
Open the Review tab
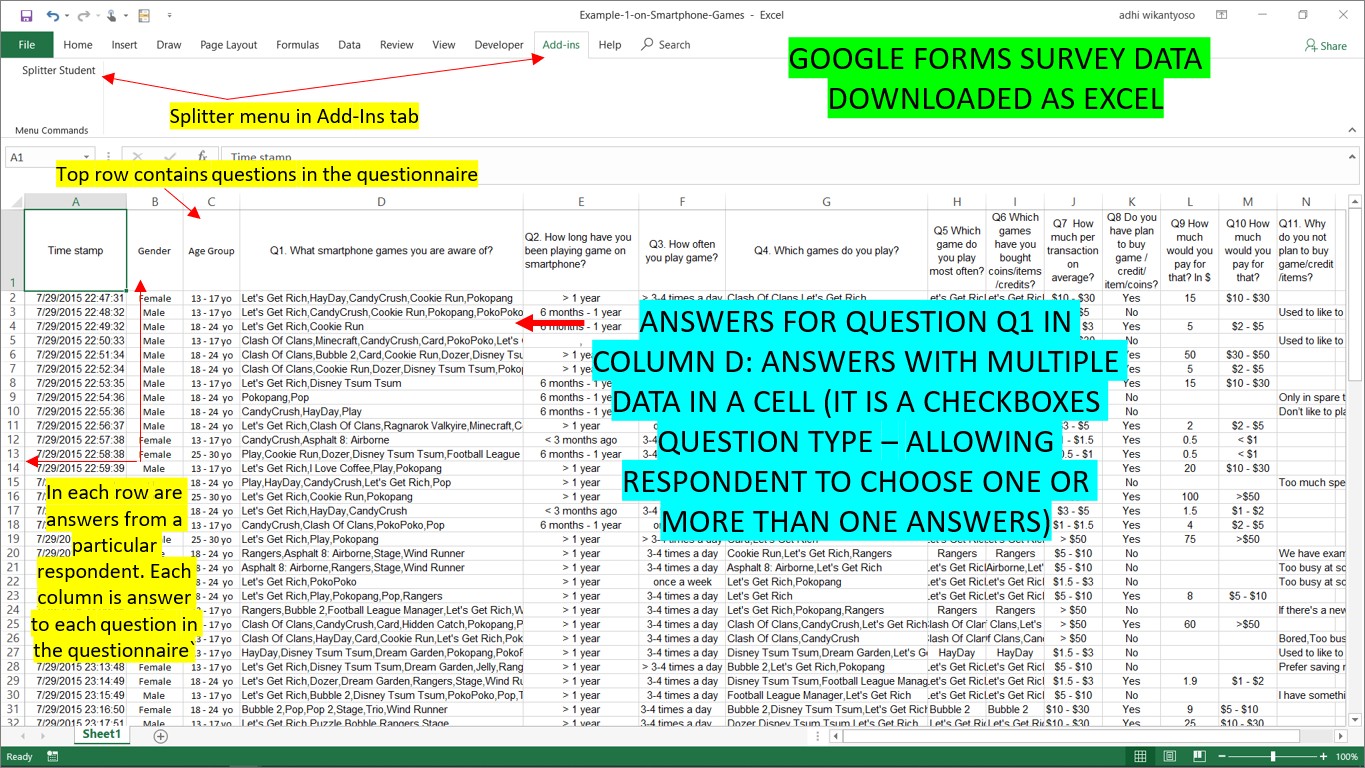point(396,45)
